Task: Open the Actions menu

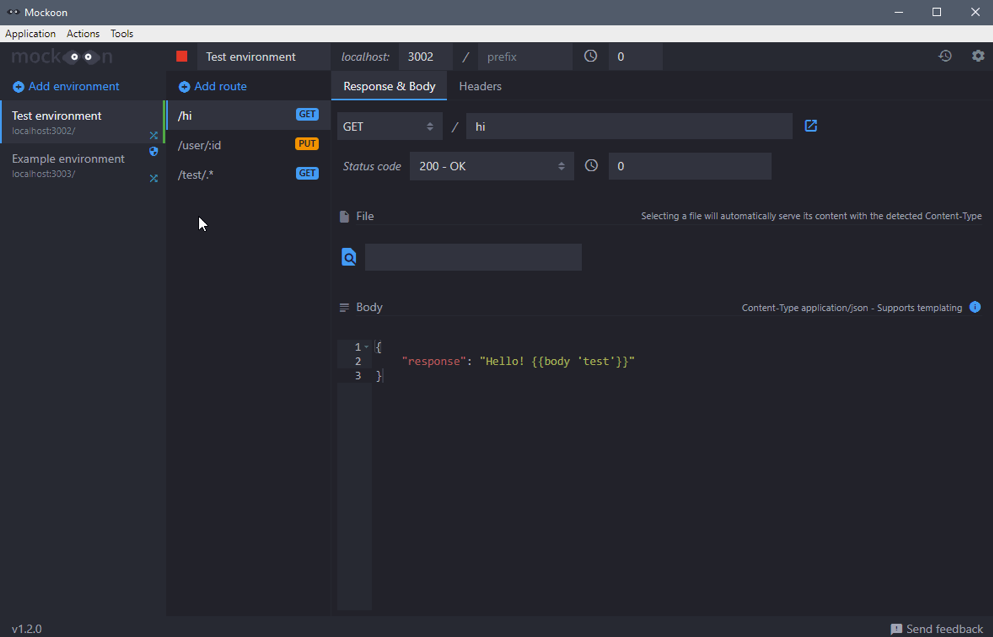Action: click(x=83, y=34)
